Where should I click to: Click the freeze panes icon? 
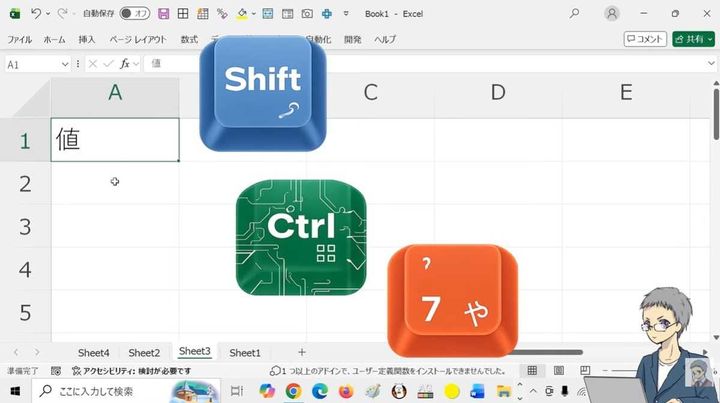tap(287, 14)
